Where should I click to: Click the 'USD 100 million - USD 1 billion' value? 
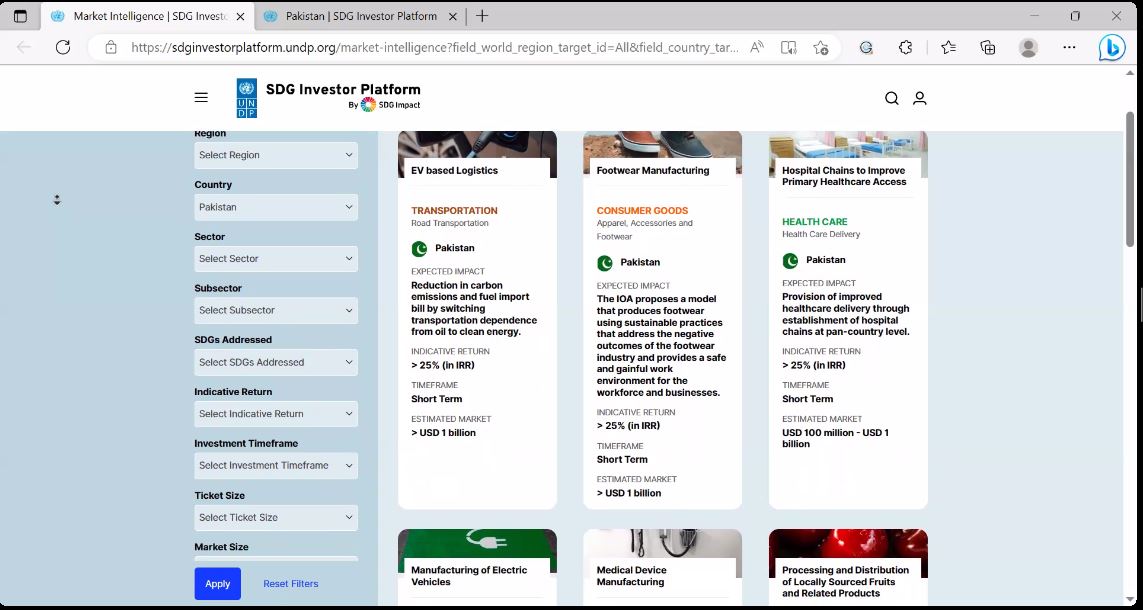pos(835,438)
